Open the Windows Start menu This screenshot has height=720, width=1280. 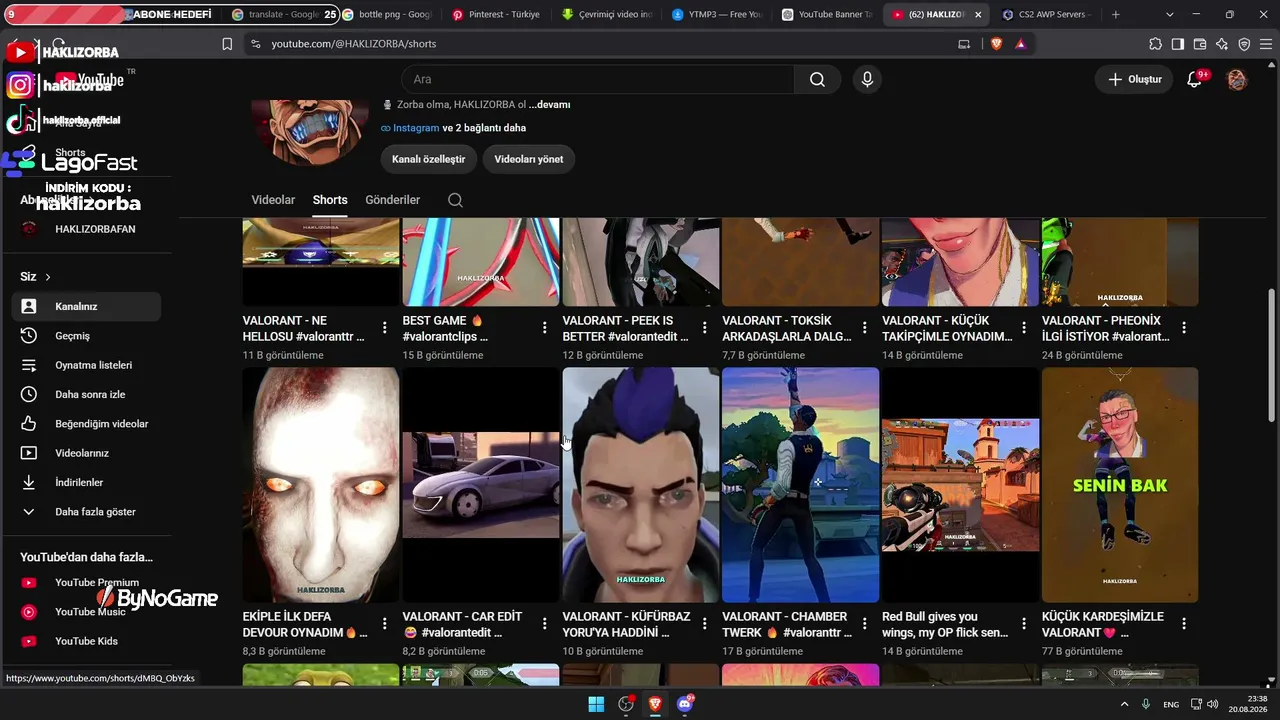click(x=596, y=704)
